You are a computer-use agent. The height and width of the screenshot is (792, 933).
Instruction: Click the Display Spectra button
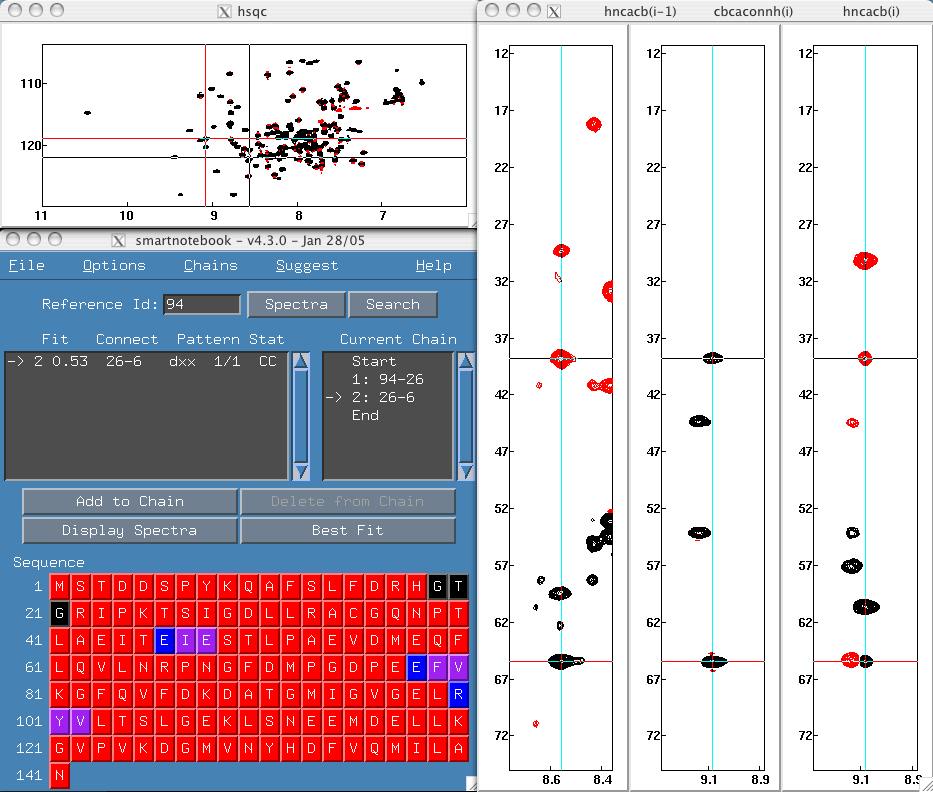point(129,530)
